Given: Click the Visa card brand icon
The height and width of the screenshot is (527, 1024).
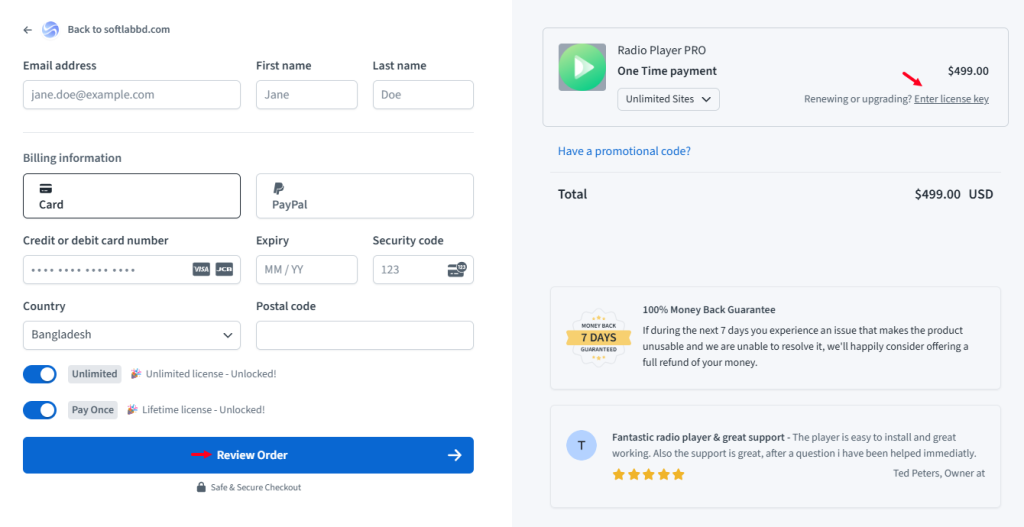Looking at the screenshot, I should pos(201,270).
